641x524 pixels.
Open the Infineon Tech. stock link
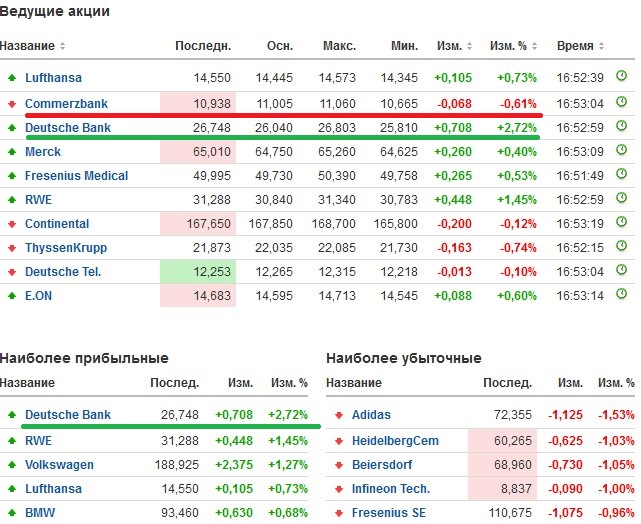pos(391,489)
